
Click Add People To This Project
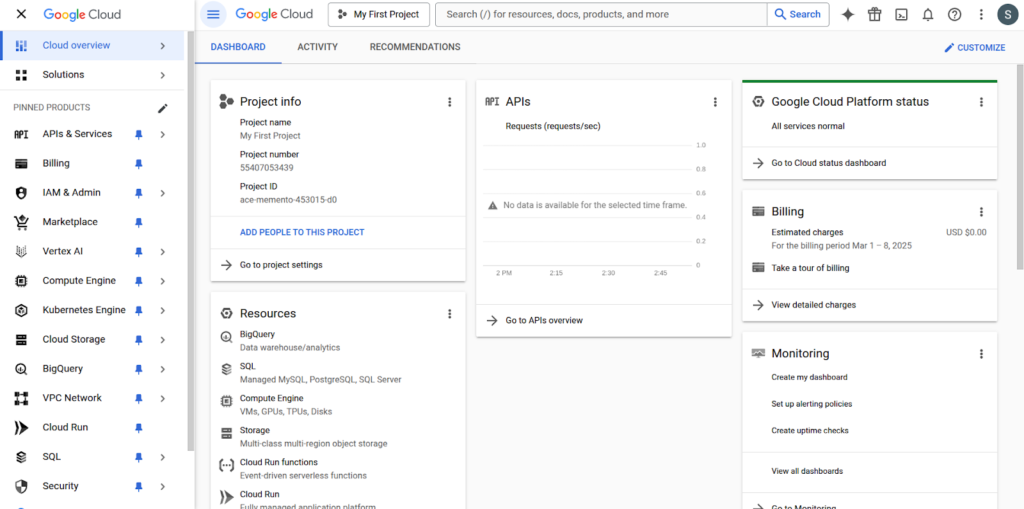[x=302, y=232]
